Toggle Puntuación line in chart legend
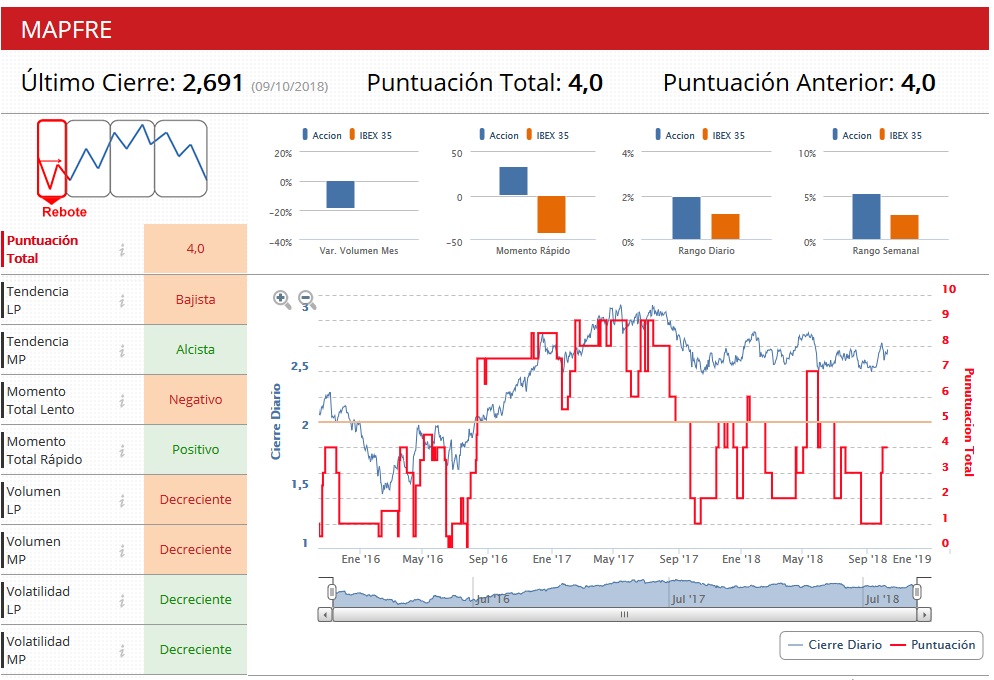994x680 pixels. click(933, 645)
